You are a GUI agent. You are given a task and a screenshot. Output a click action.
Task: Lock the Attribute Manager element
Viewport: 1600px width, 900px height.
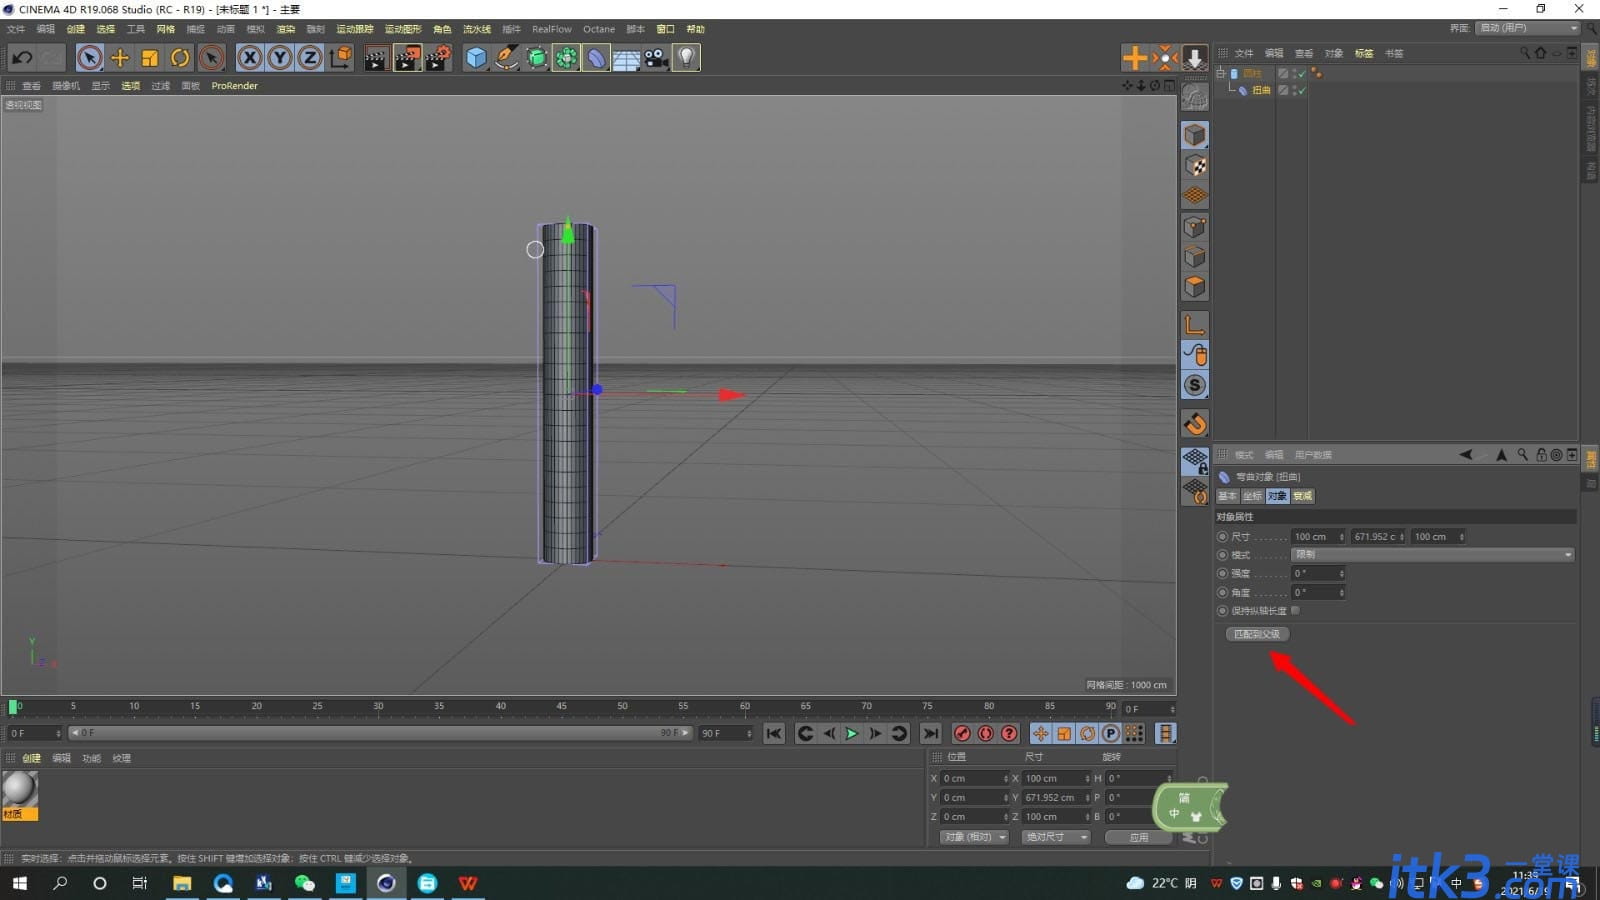coord(1541,455)
